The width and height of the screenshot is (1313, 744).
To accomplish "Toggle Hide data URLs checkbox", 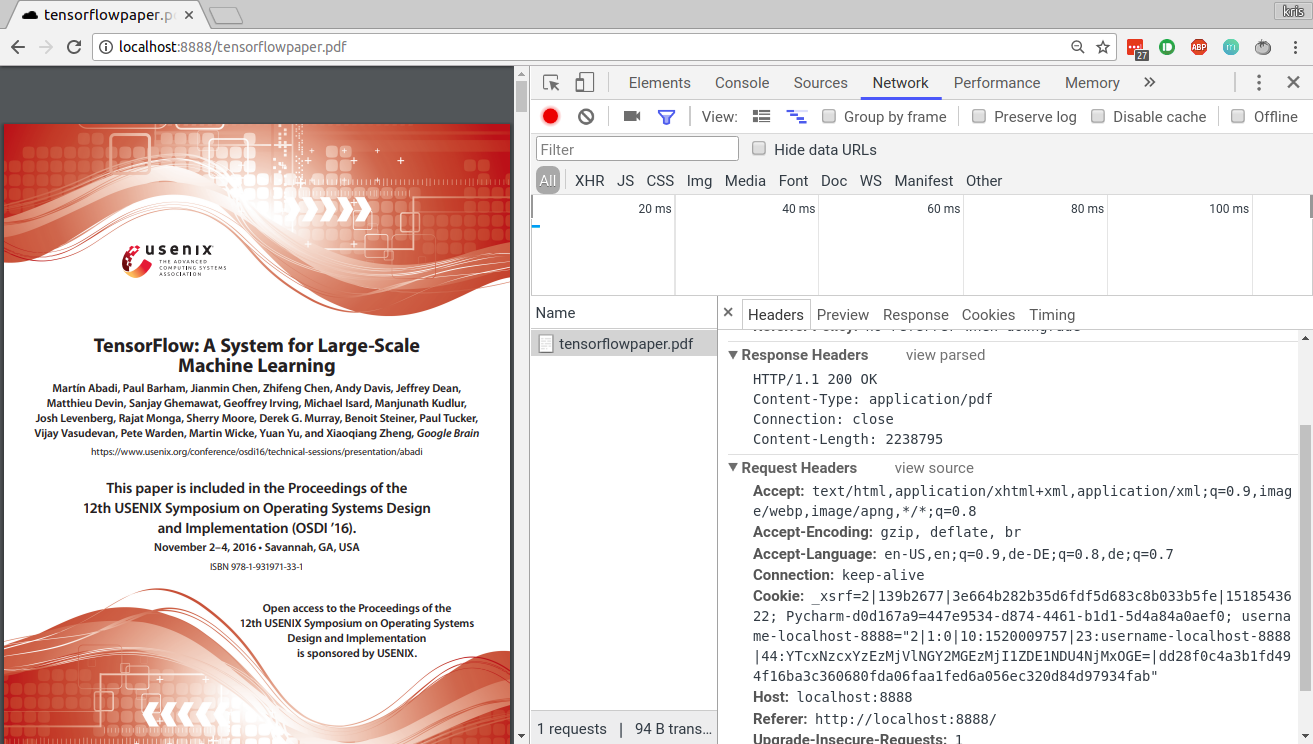I will [759, 148].
